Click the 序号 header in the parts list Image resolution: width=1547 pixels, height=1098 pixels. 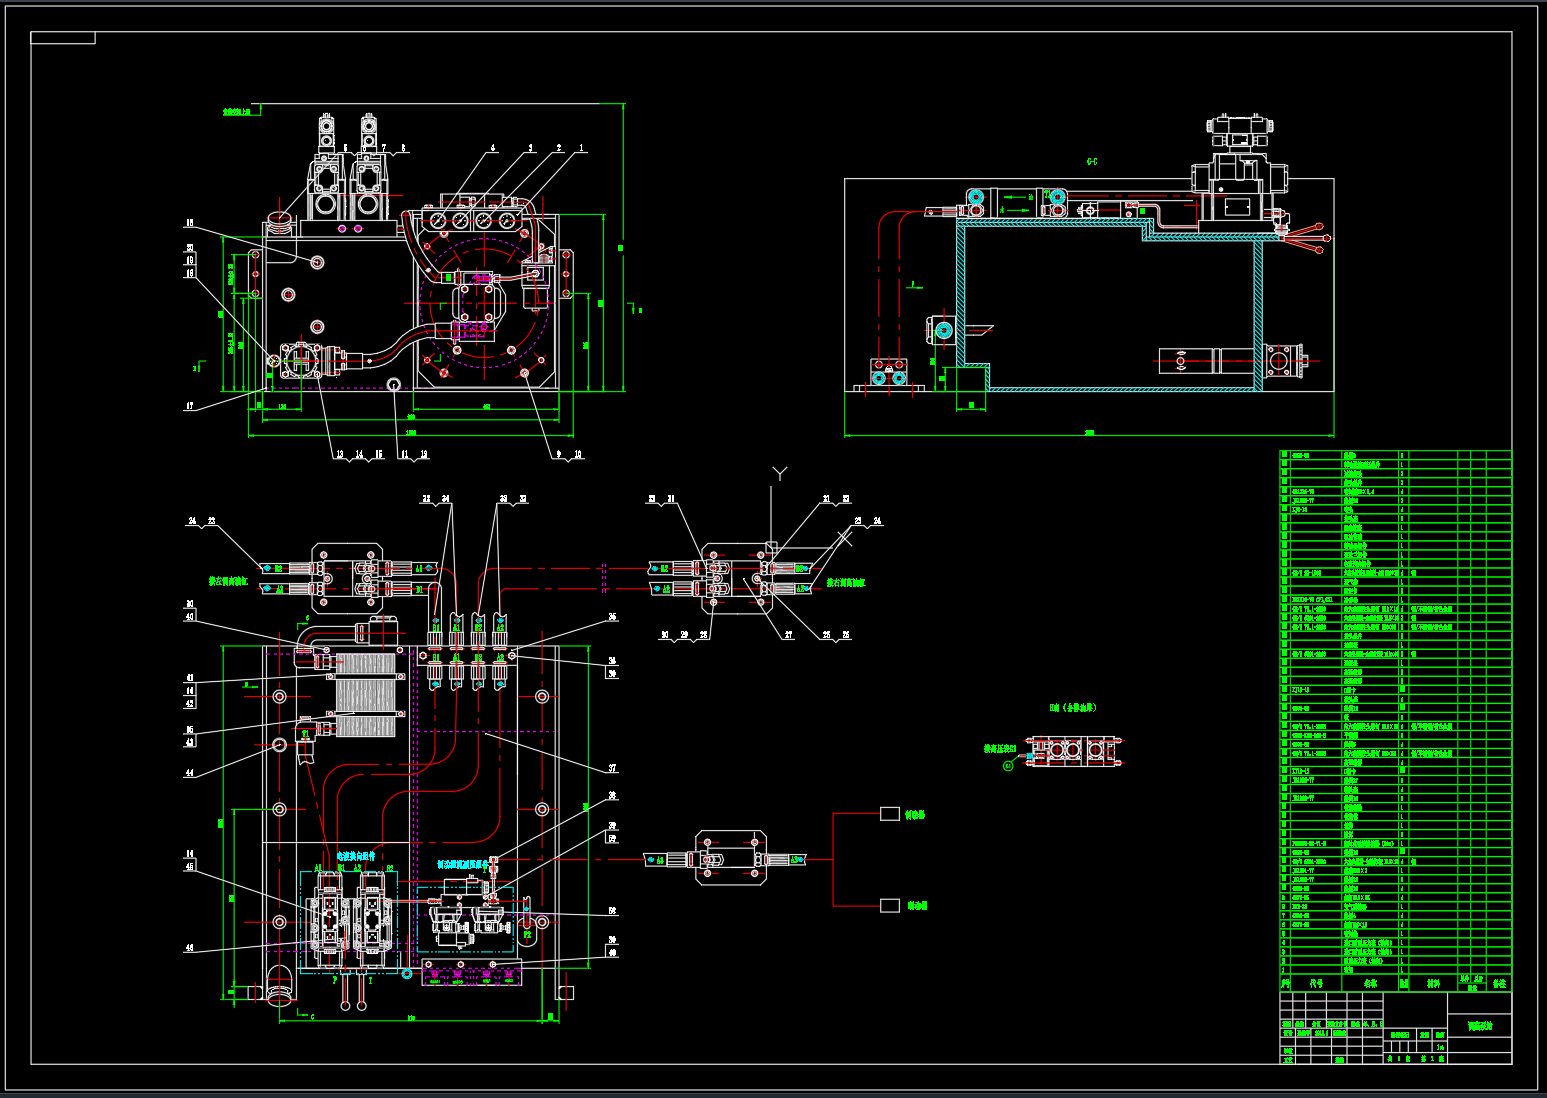click(x=1286, y=983)
